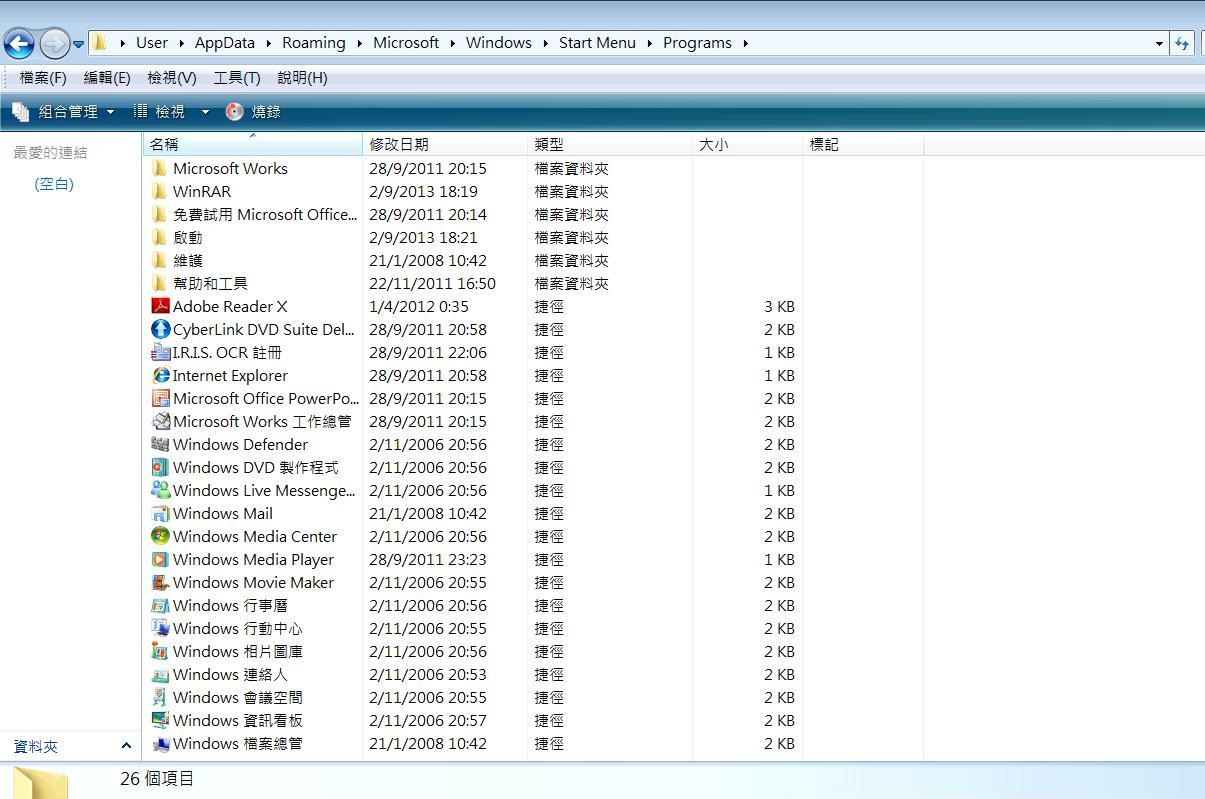
Task: Select the Microsoft Works 工作總管 shortcut icon
Action: [x=160, y=421]
